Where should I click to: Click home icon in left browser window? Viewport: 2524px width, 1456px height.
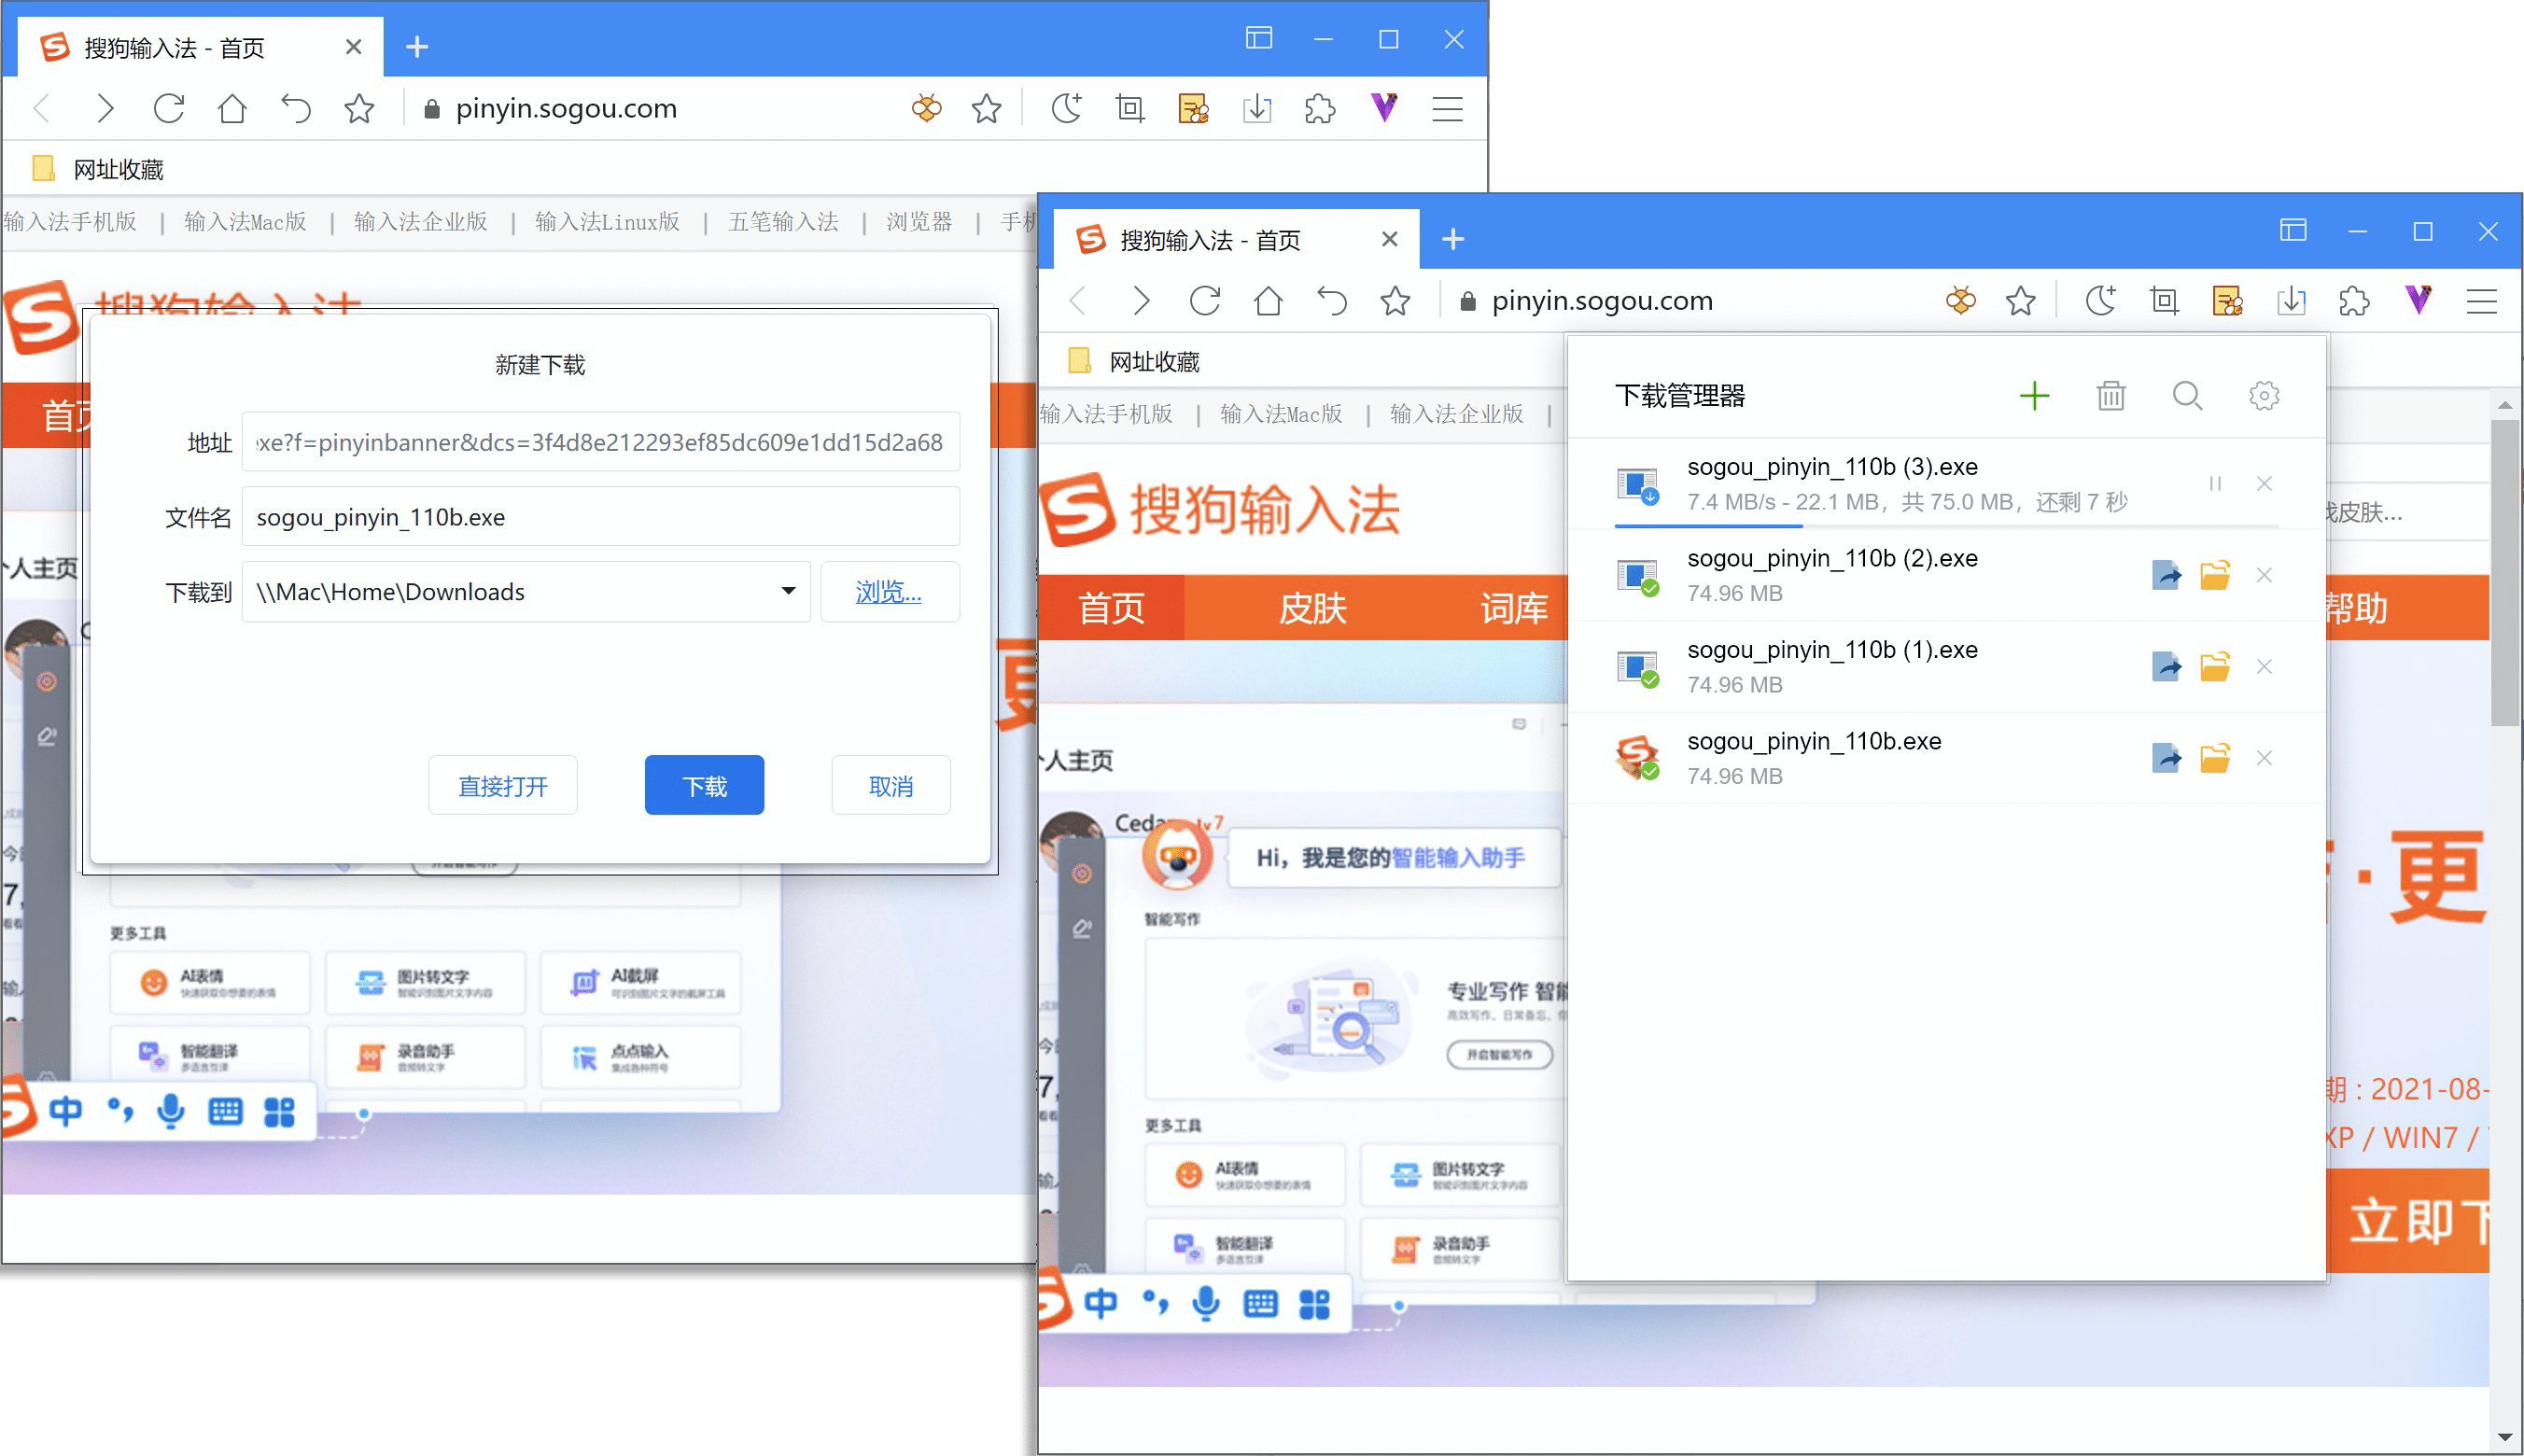pyautogui.click(x=232, y=108)
